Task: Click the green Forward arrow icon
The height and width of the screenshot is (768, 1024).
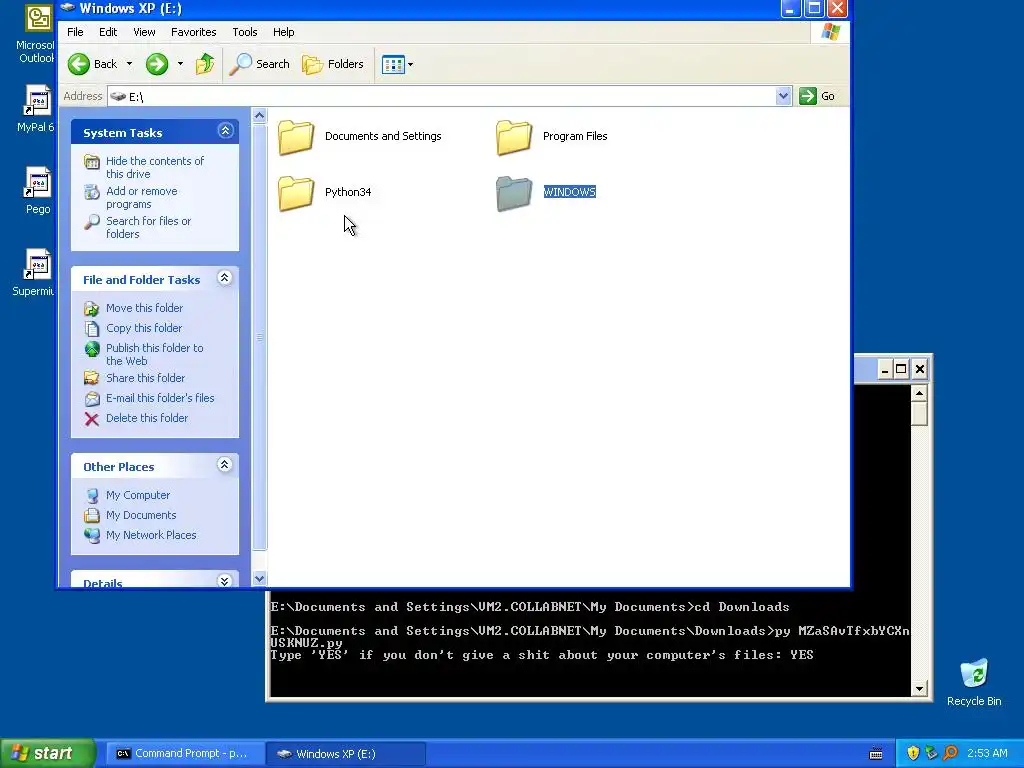Action: (157, 64)
